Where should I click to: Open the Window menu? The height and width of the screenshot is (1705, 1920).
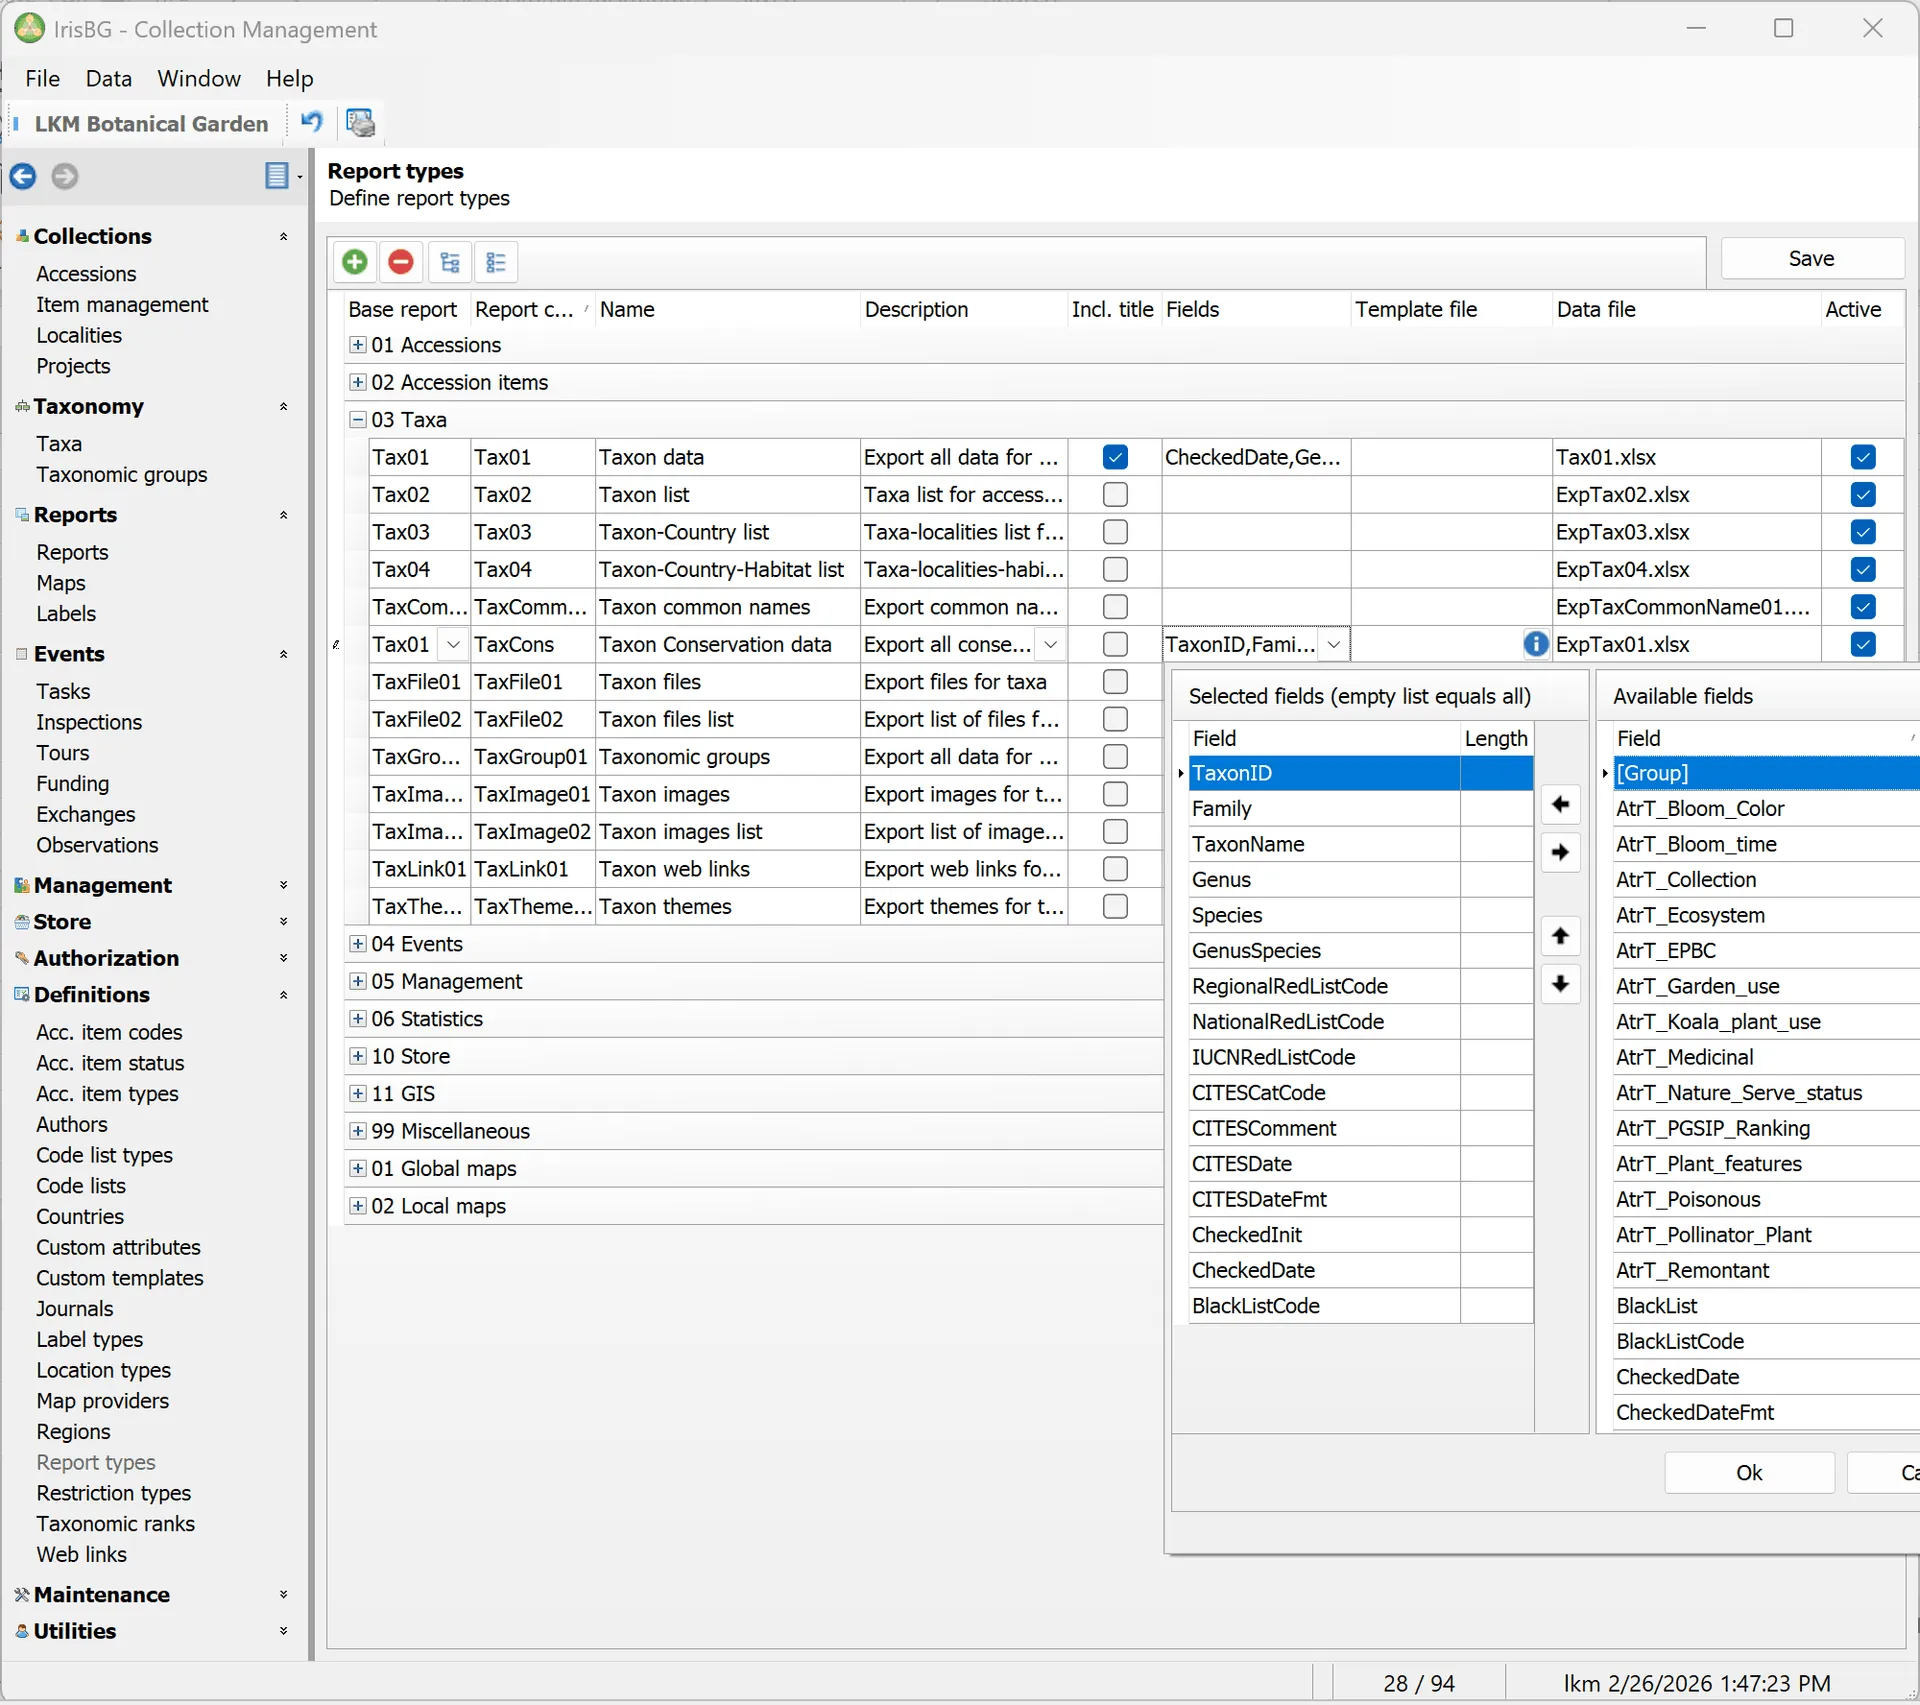(x=199, y=78)
